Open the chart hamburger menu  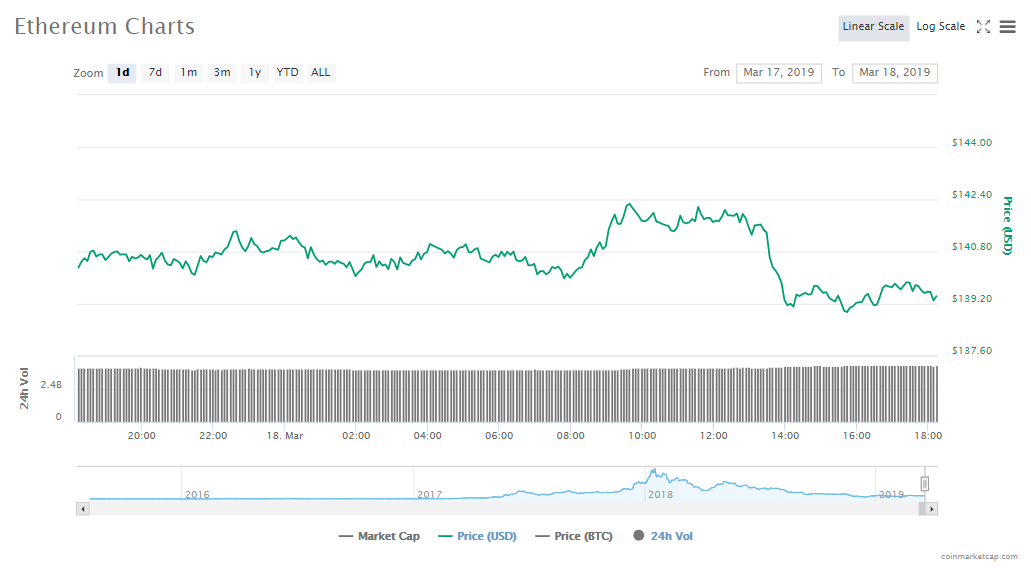pyautogui.click(x=1007, y=27)
